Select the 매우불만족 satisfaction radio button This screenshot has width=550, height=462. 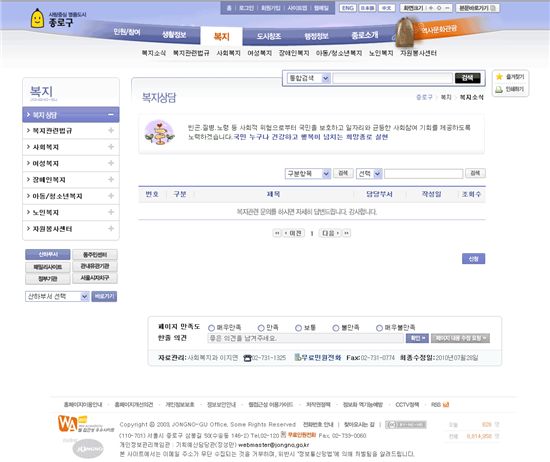tap(379, 328)
